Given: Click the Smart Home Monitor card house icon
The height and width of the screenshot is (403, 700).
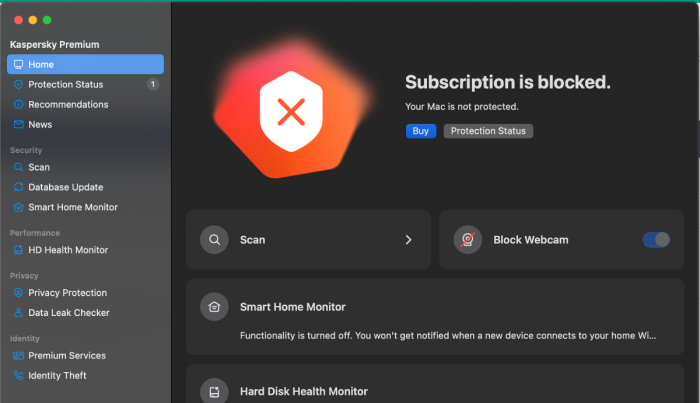Looking at the screenshot, I should click(x=214, y=307).
